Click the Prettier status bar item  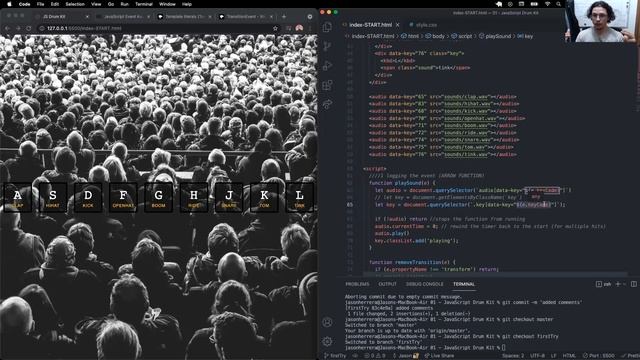pyautogui.click(x=631, y=356)
